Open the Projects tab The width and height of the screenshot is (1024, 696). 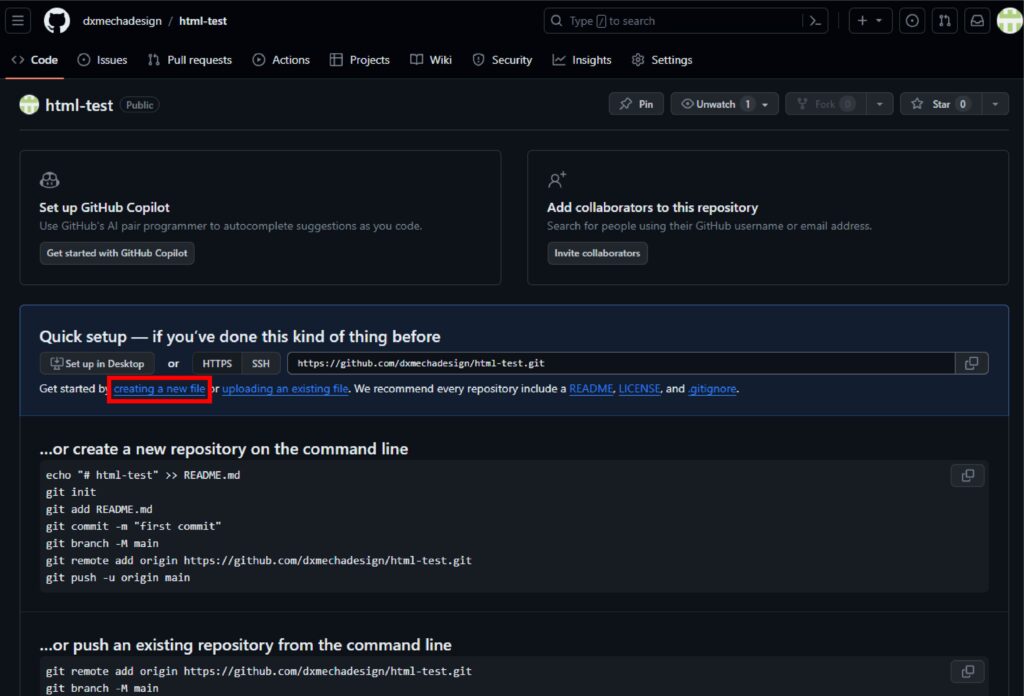pos(360,60)
